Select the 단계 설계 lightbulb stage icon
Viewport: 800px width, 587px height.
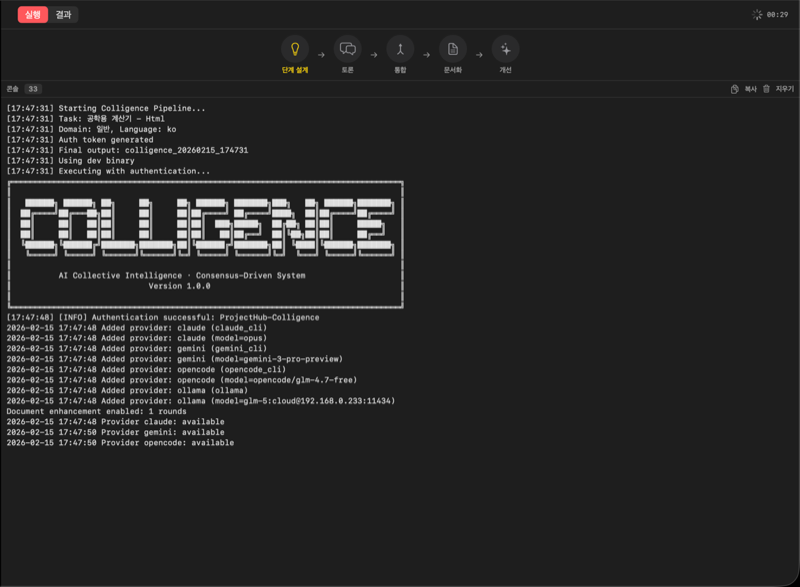pos(295,48)
